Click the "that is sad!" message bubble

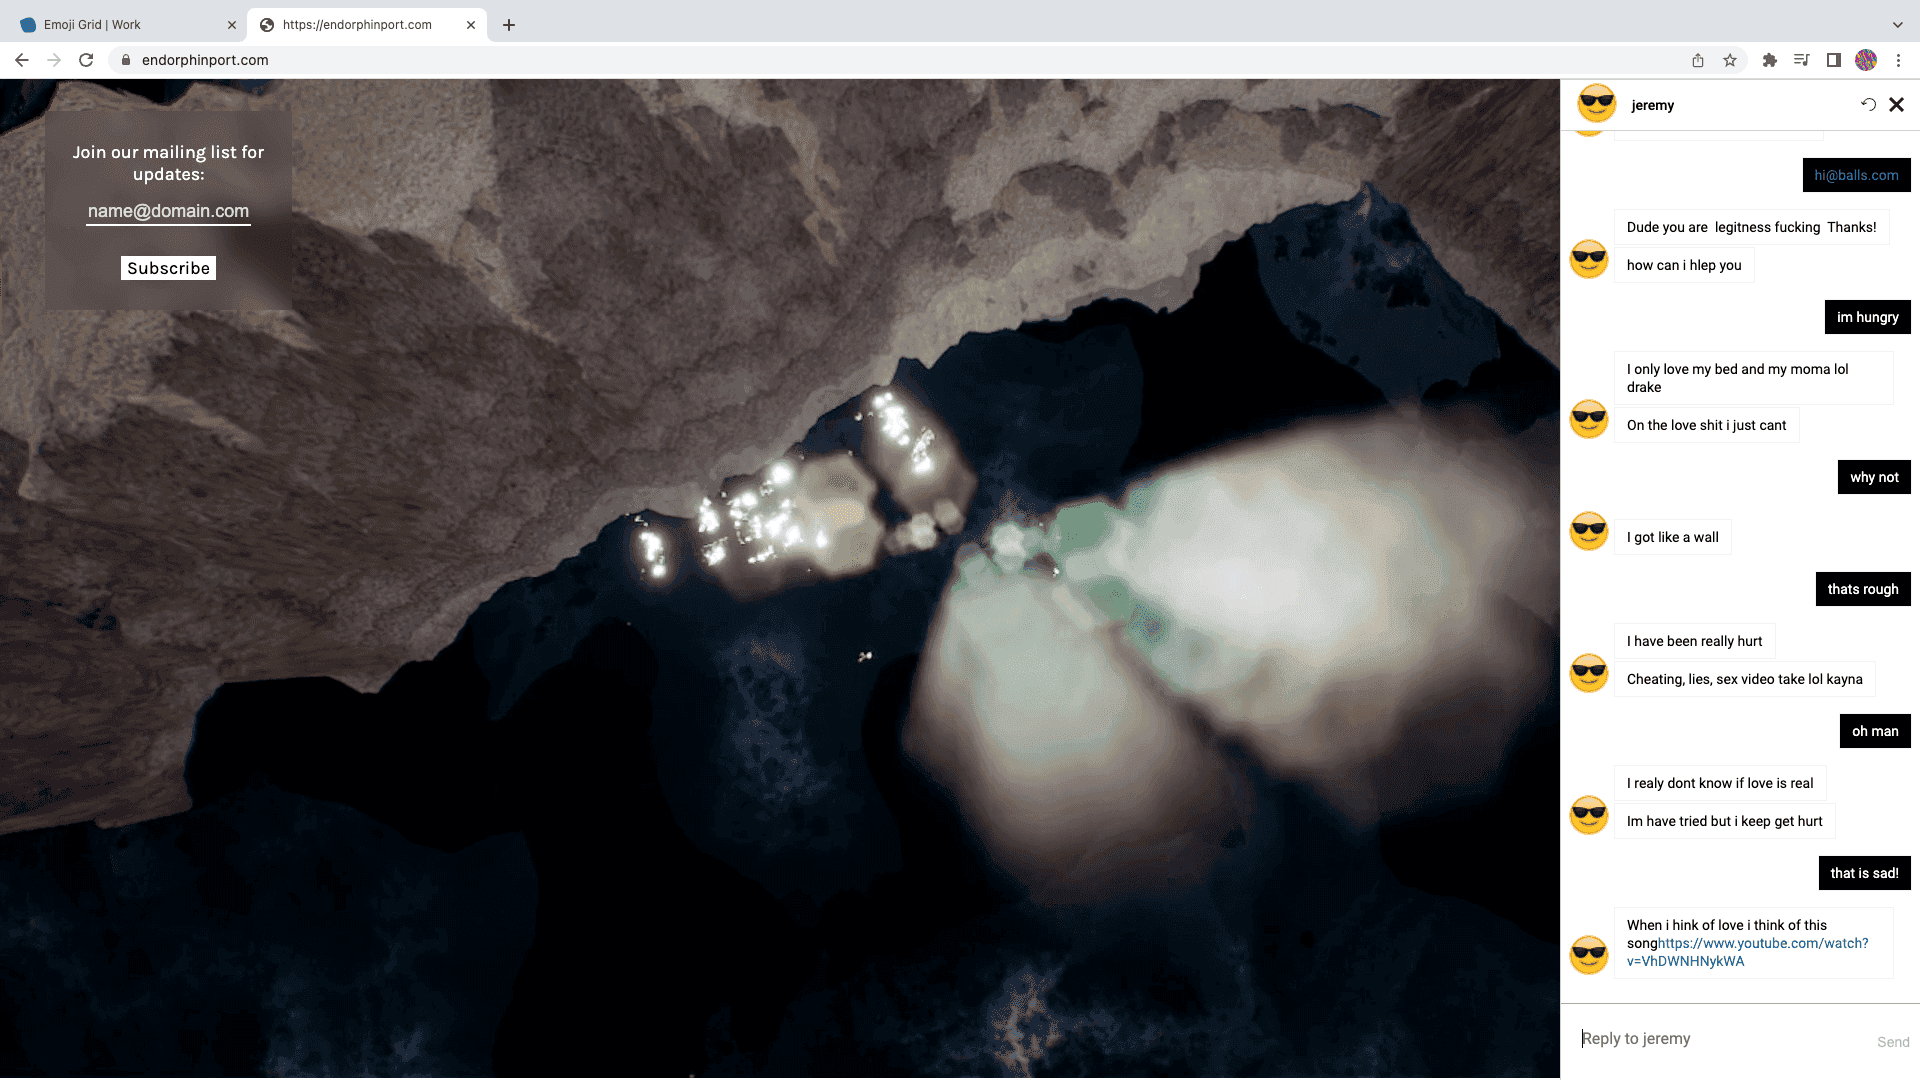[1864, 873]
